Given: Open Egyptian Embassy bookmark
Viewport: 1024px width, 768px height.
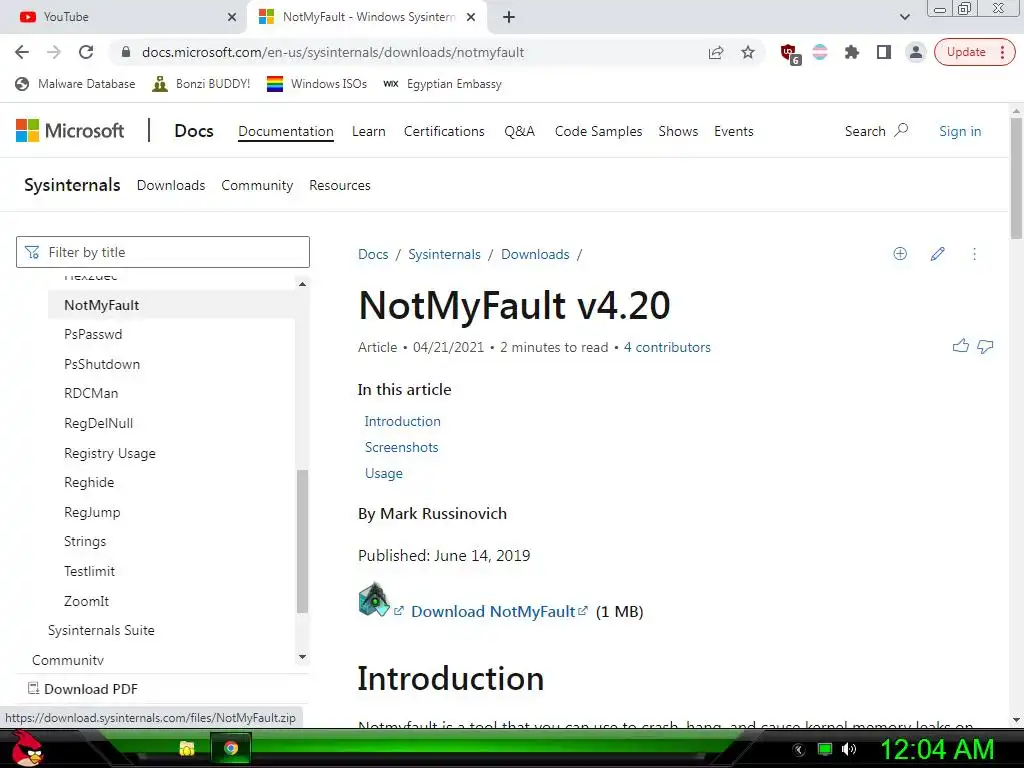Looking at the screenshot, I should coord(442,84).
